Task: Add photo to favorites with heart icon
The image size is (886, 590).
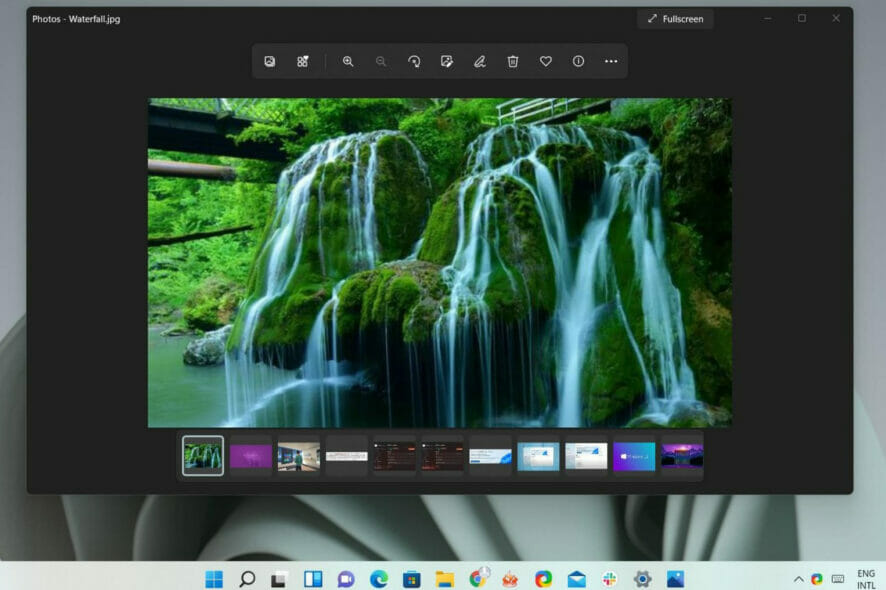Action: (545, 61)
